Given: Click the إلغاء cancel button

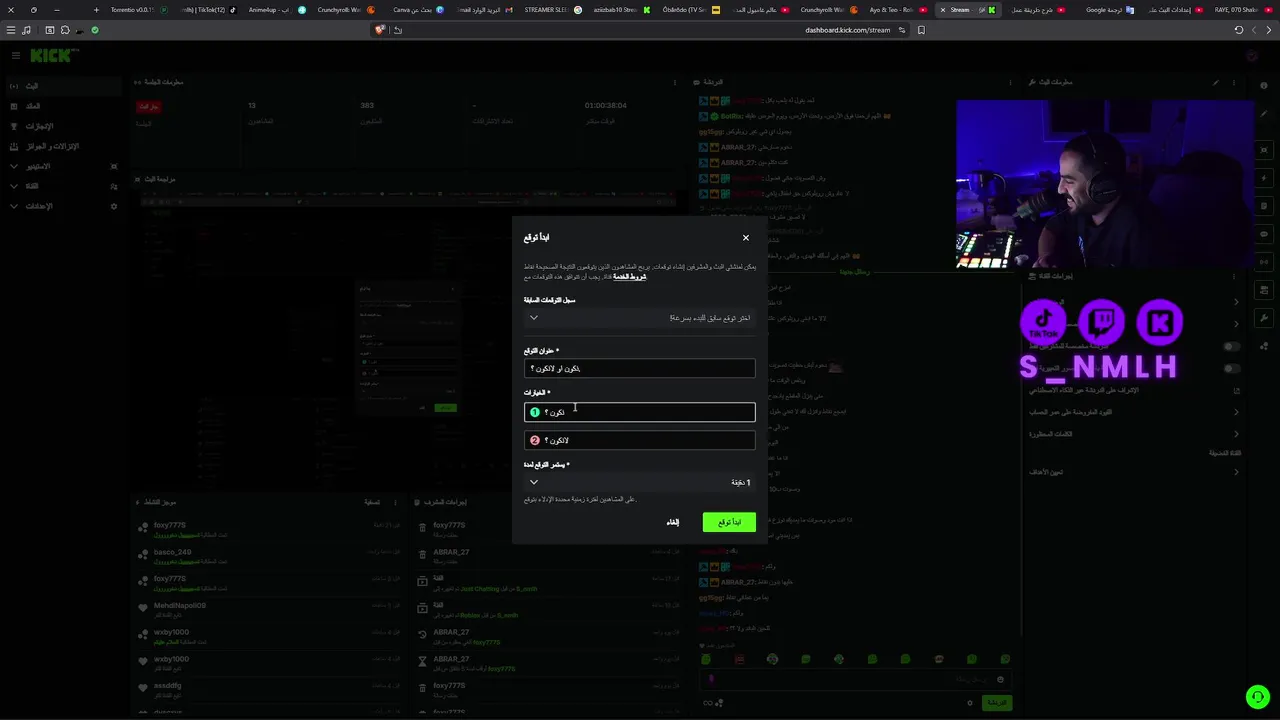Looking at the screenshot, I should click(673, 522).
